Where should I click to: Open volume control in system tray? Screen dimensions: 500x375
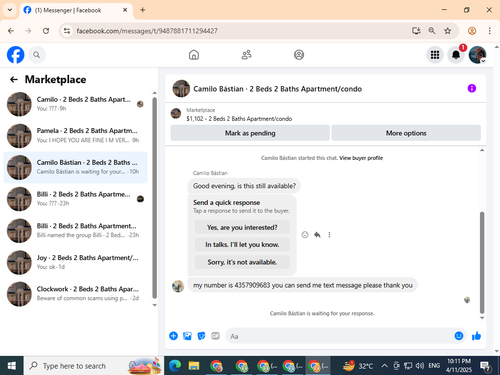(420, 366)
